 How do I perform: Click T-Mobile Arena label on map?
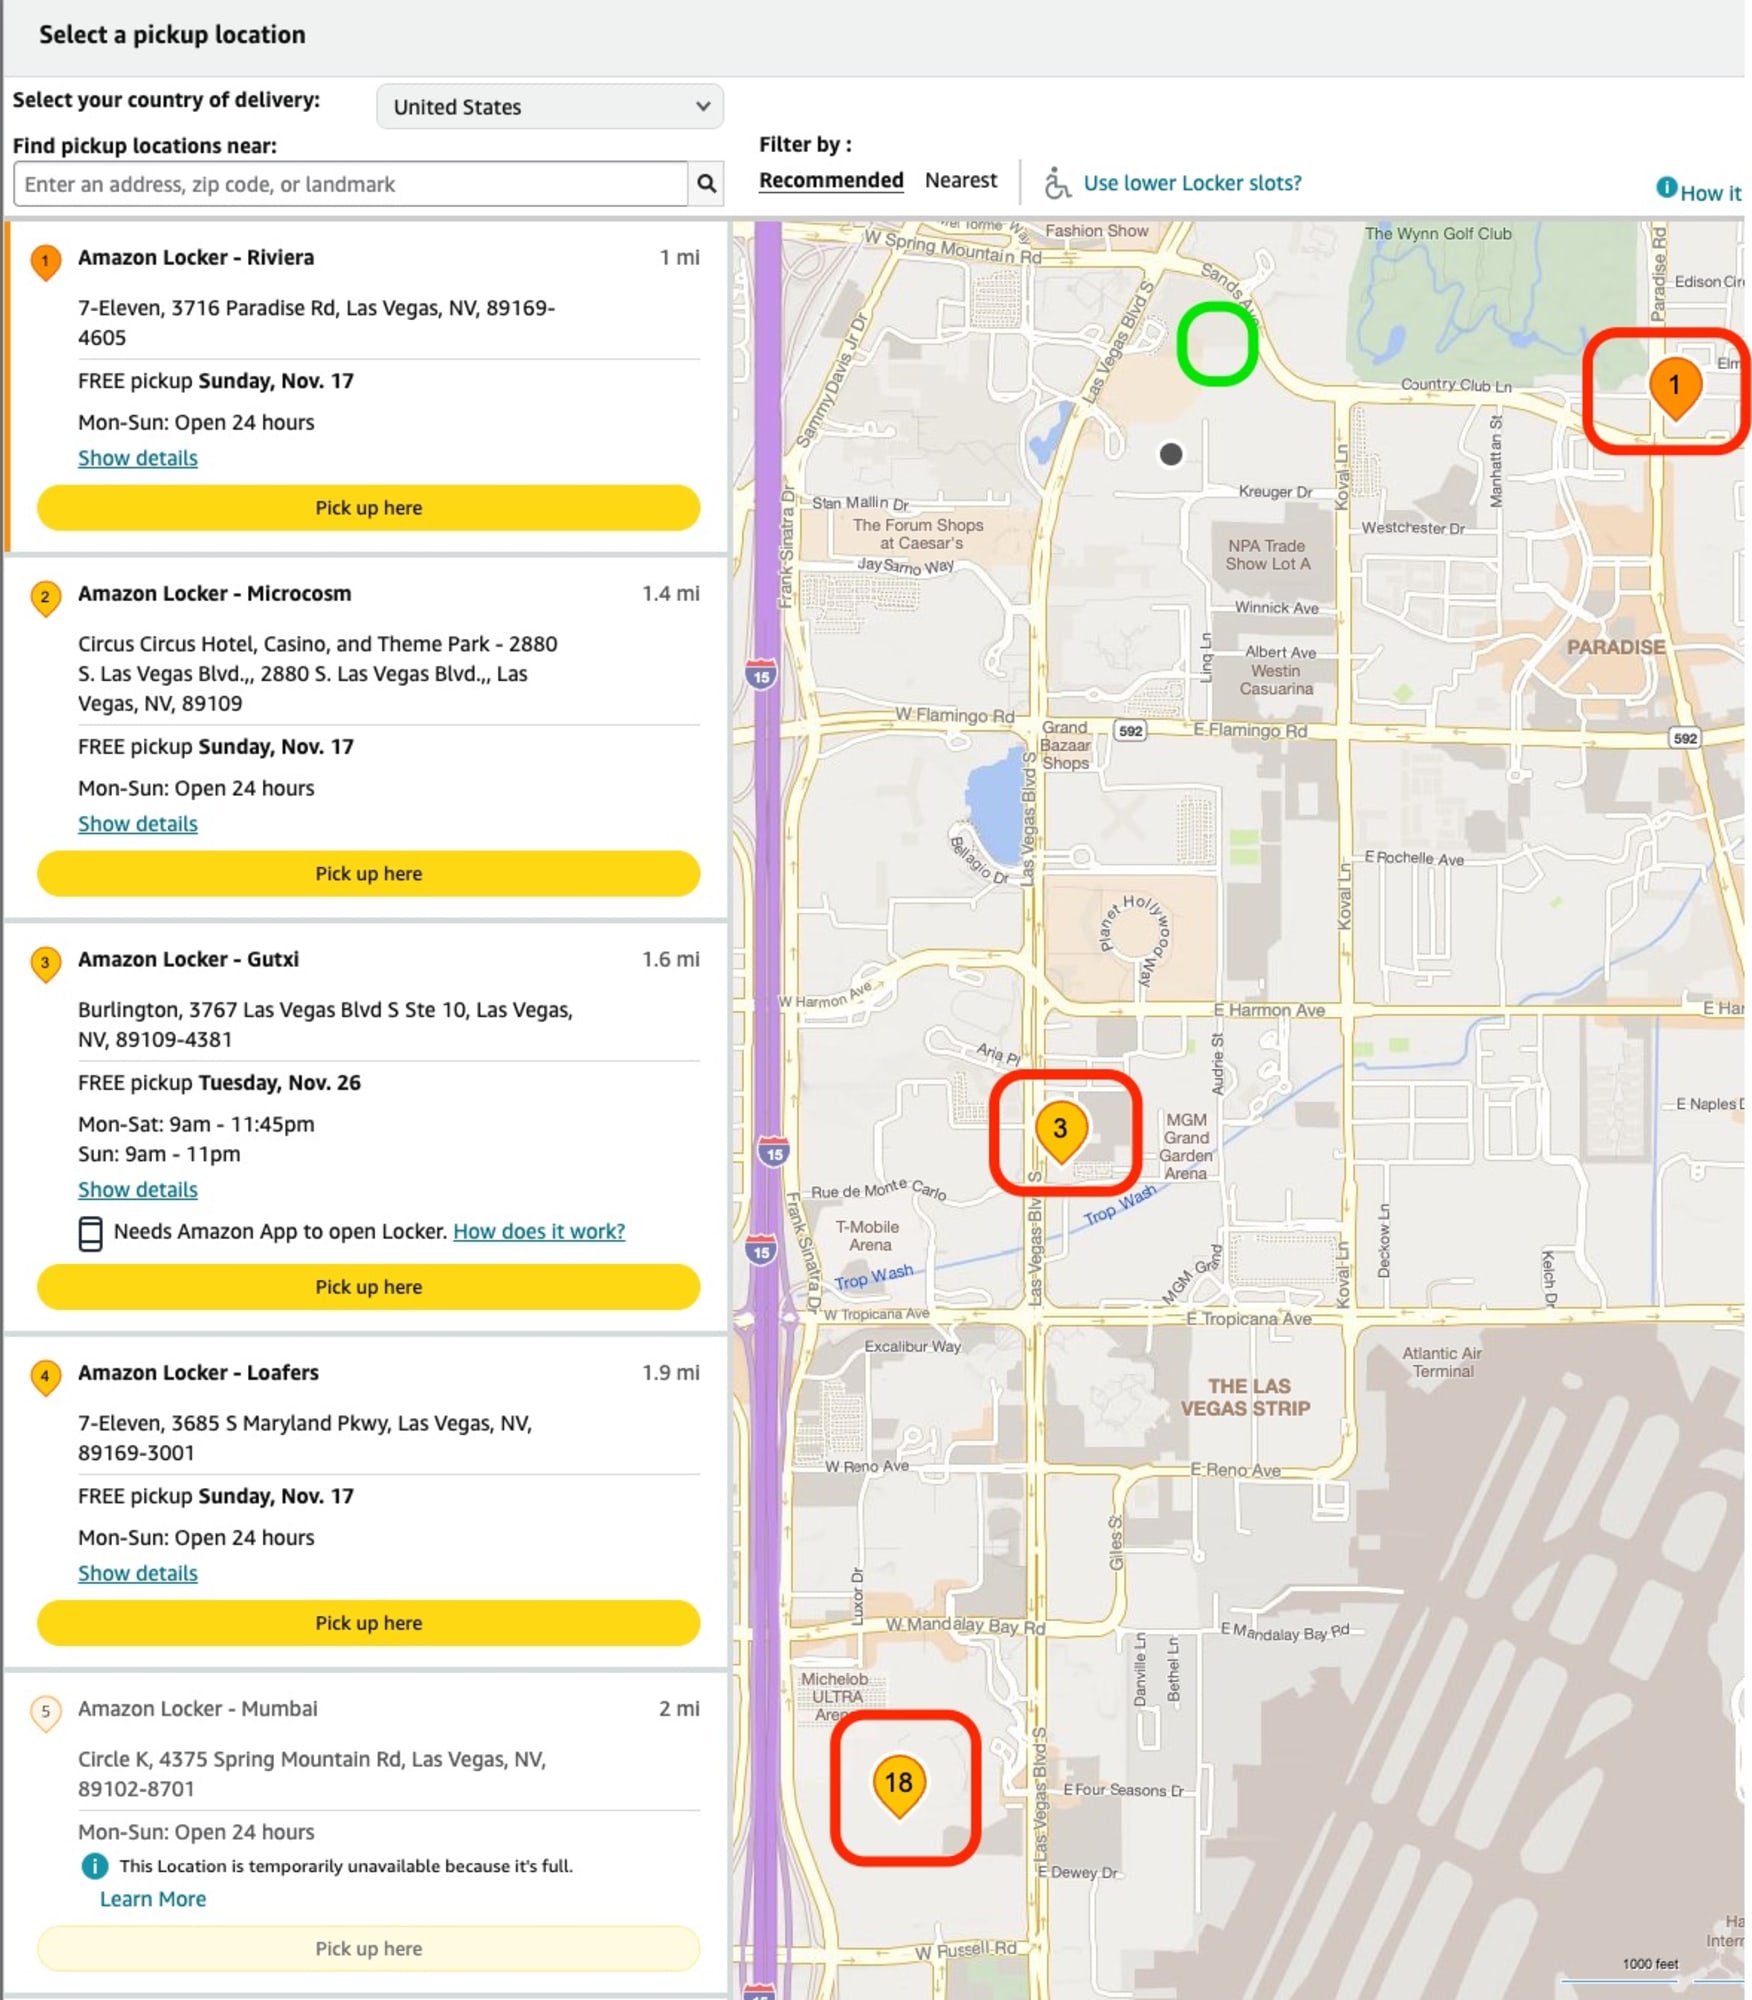pos(868,1236)
